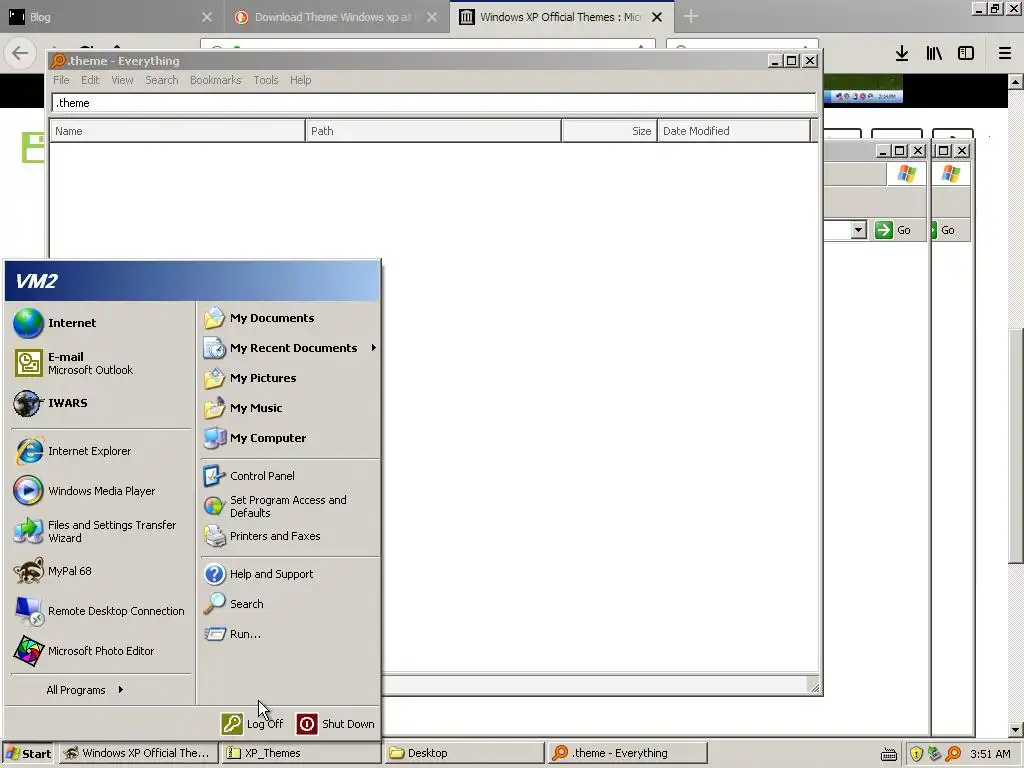The width and height of the screenshot is (1024, 768).
Task: Switch to the Blog browser tab
Action: (111, 17)
